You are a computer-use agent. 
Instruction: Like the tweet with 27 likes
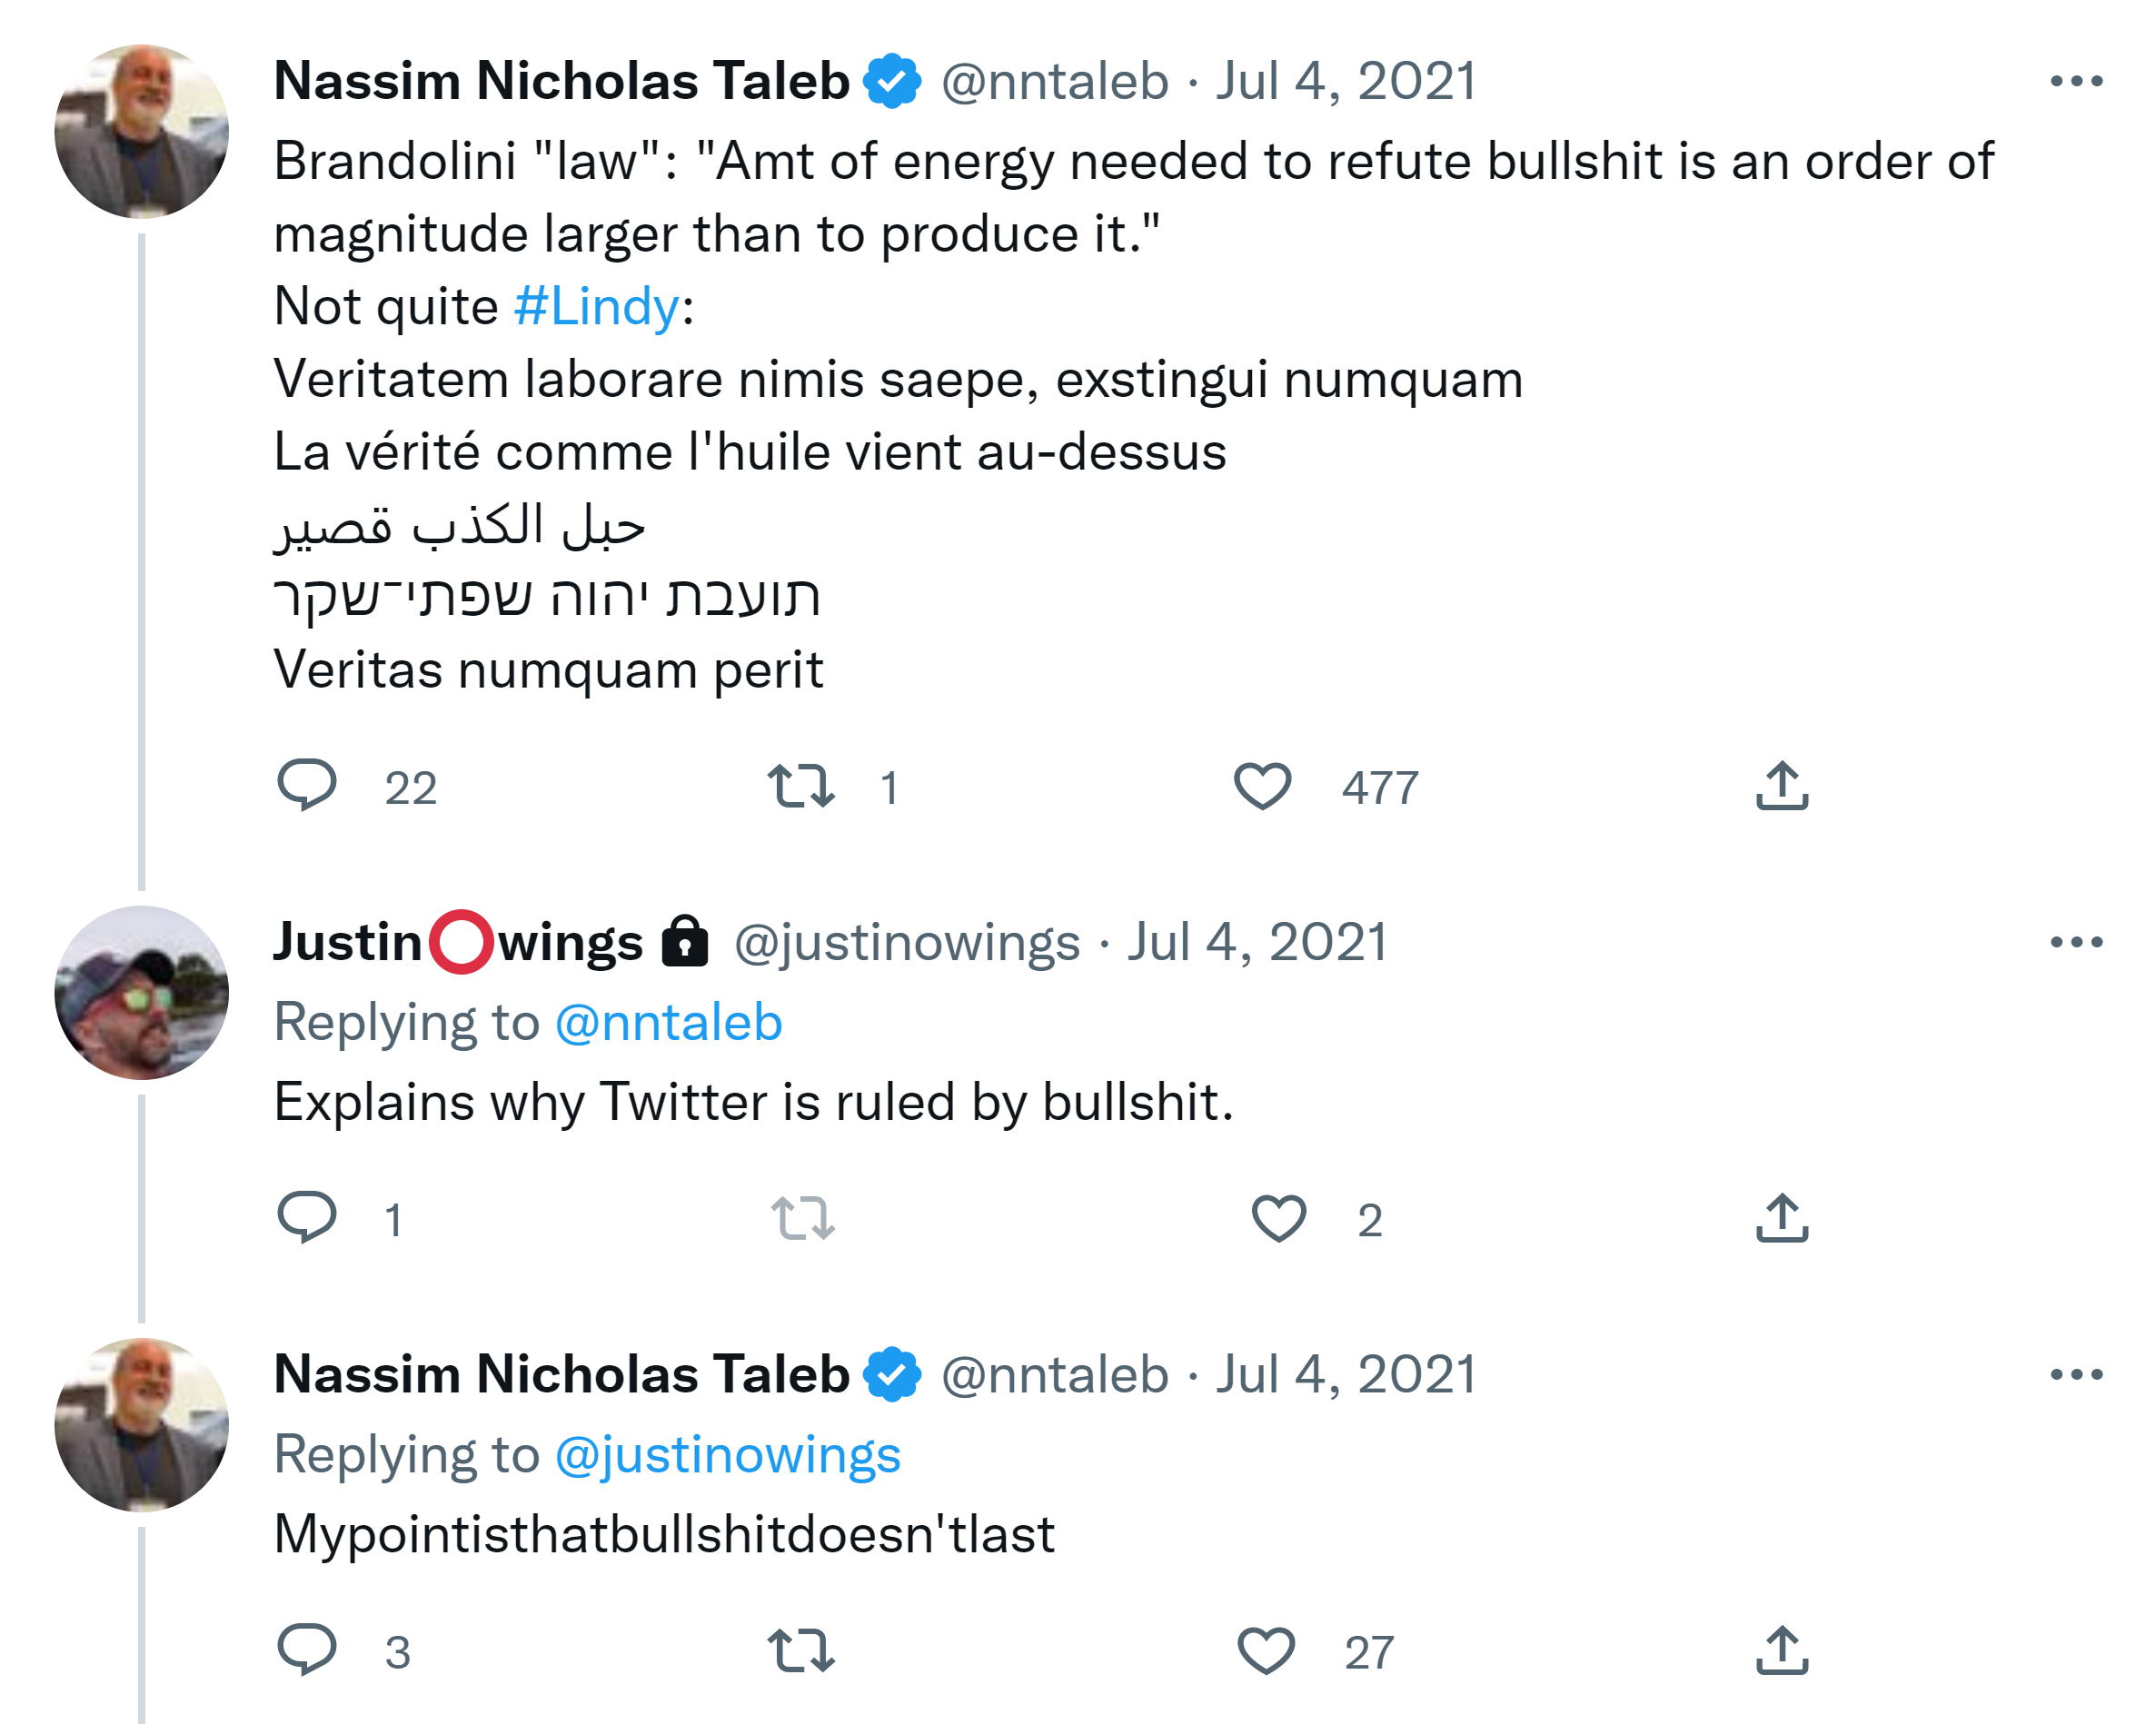click(x=1267, y=1650)
